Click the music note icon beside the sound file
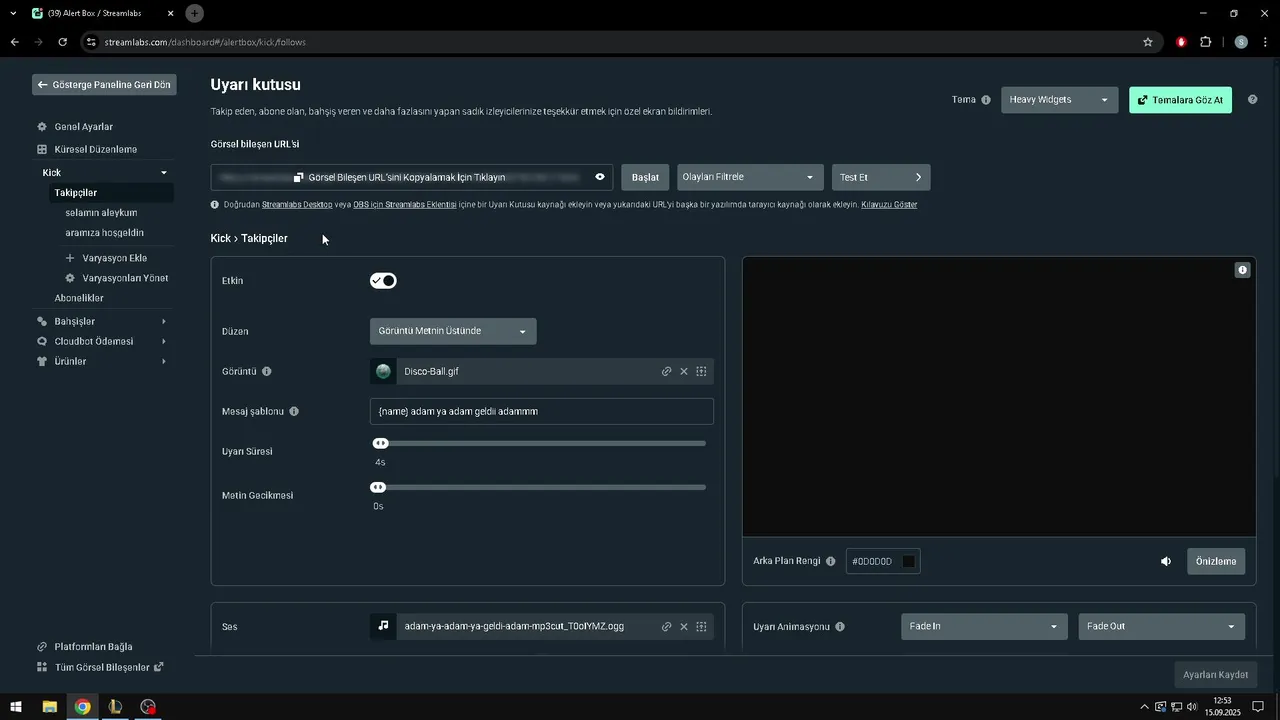The width and height of the screenshot is (1280, 720). [383, 626]
